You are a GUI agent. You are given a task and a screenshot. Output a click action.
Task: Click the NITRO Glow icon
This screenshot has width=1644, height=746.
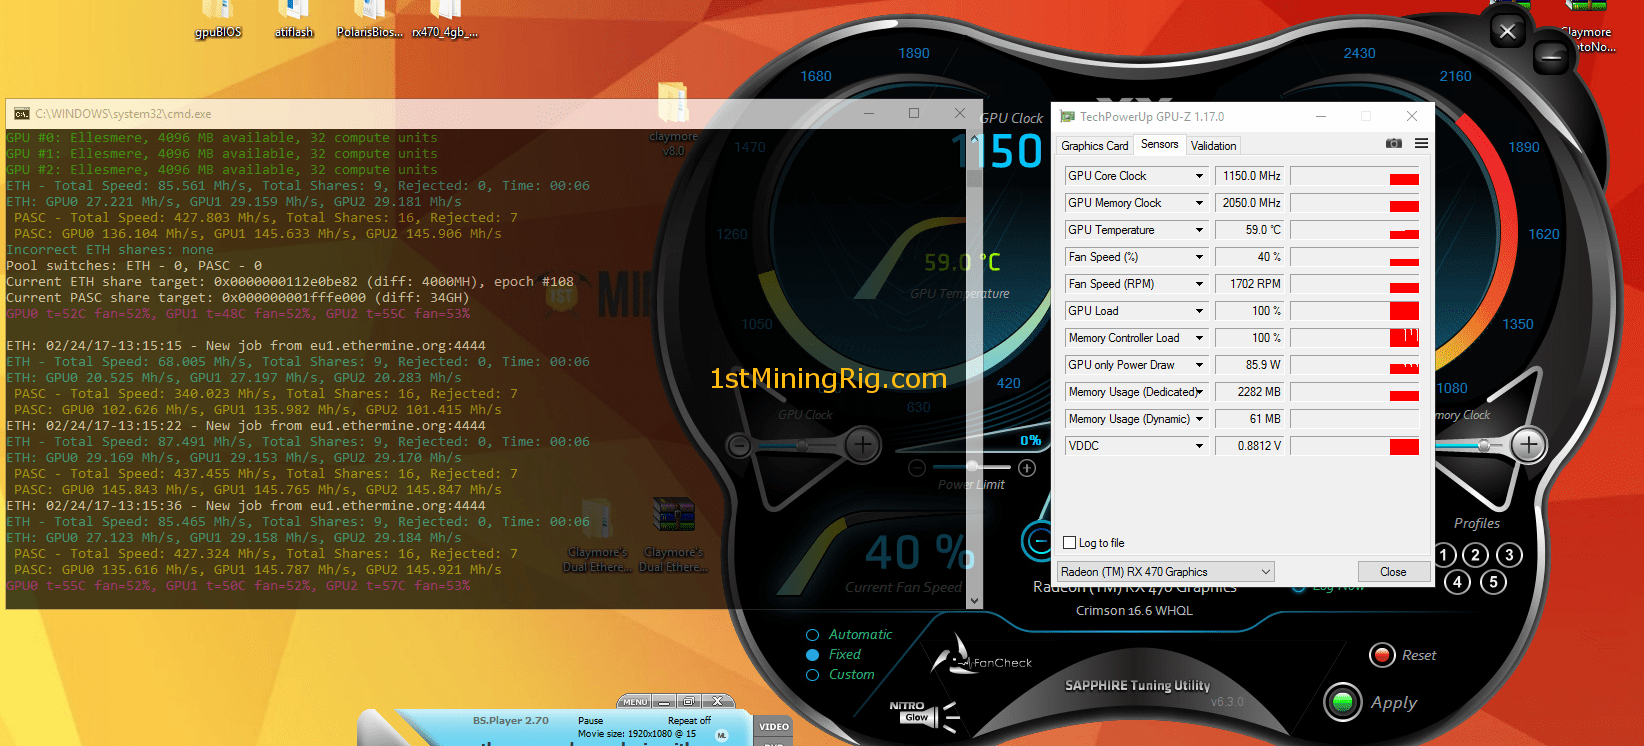(917, 712)
